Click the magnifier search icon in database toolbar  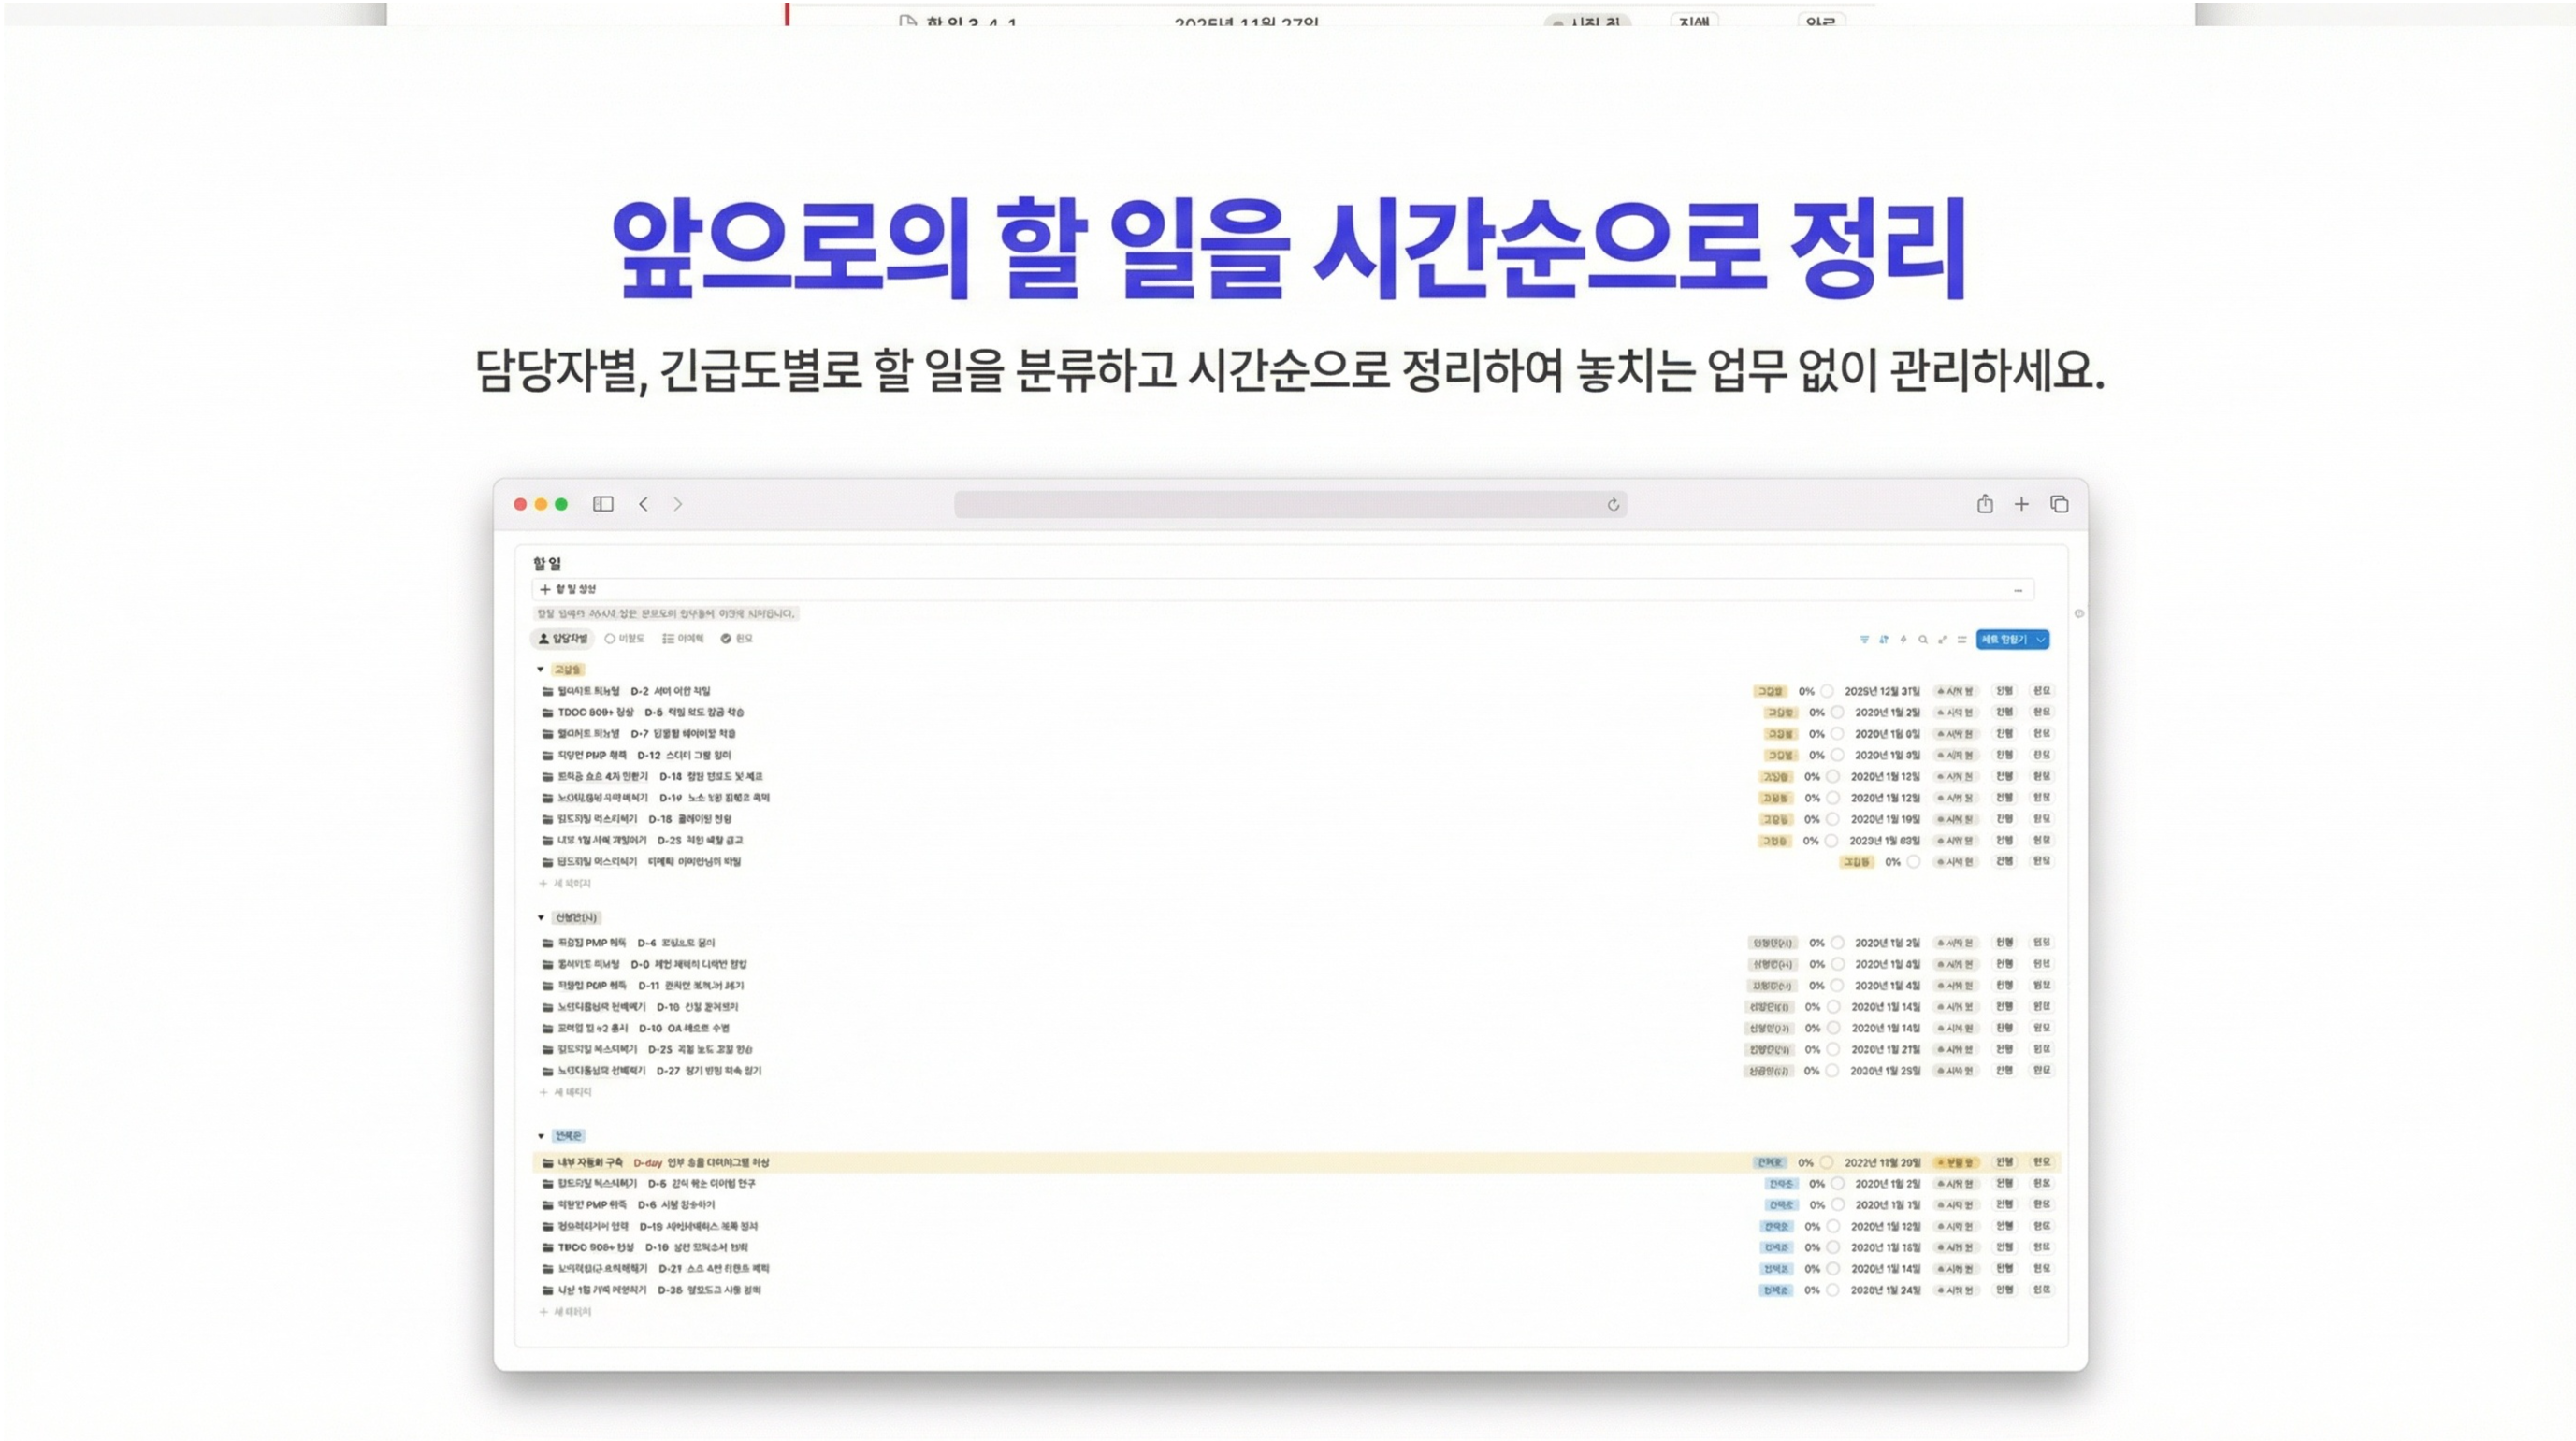pos(1923,639)
